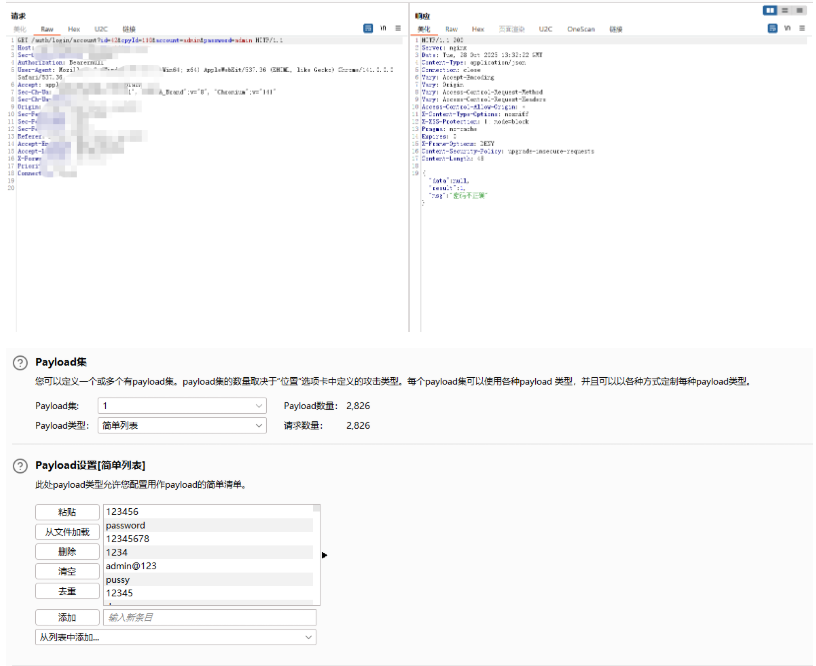Toggle word wrap icon in request panel
816x666 pixels.
pyautogui.click(x=368, y=28)
